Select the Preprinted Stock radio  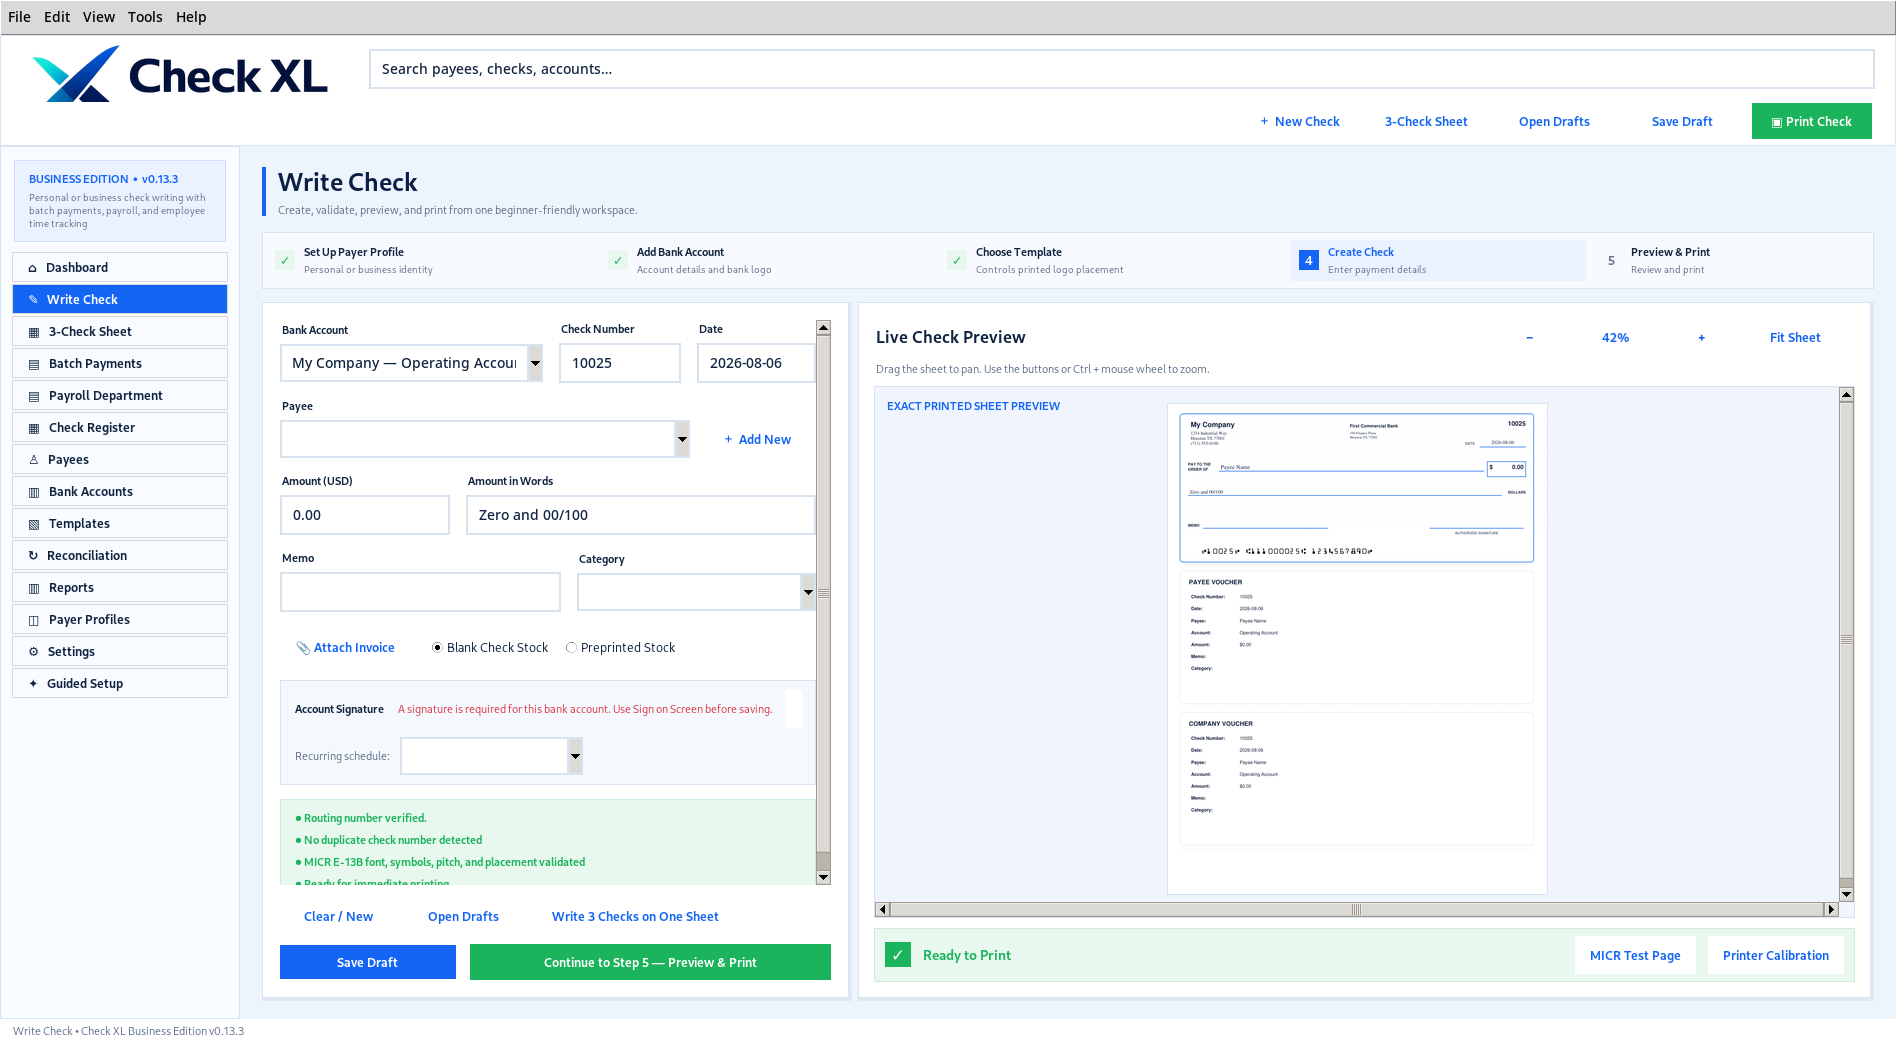coord(571,648)
